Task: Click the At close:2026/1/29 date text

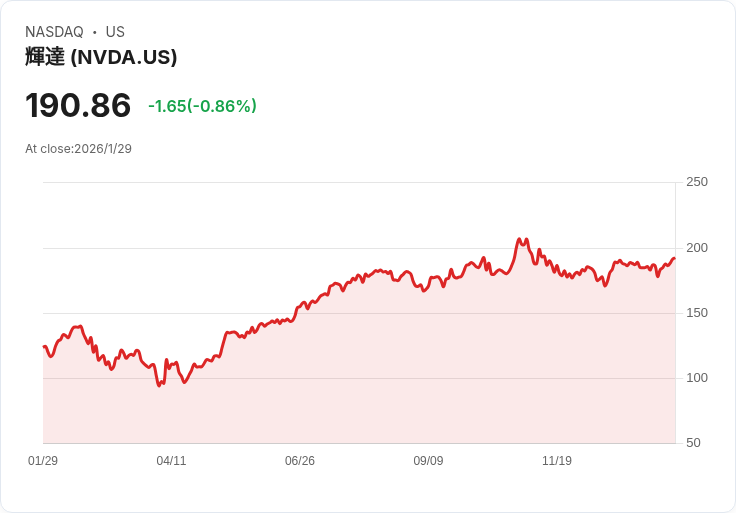Action: click(x=78, y=149)
